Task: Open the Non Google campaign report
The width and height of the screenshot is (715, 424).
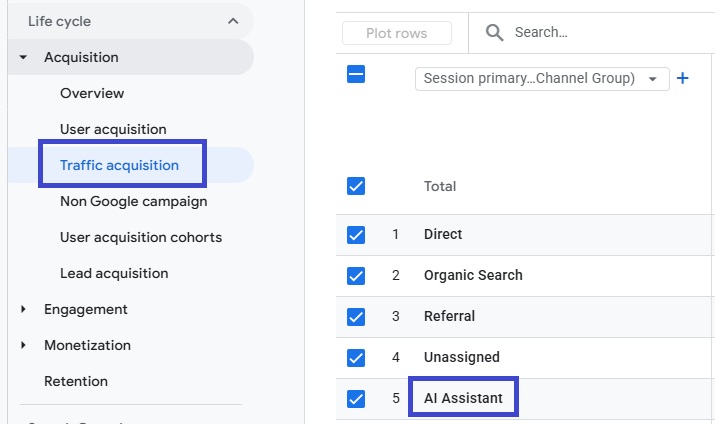Action: pyautogui.click(x=134, y=201)
